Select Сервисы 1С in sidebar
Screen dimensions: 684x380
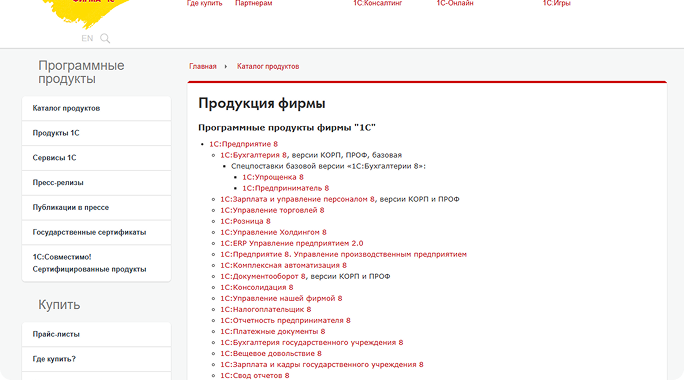coord(96,158)
